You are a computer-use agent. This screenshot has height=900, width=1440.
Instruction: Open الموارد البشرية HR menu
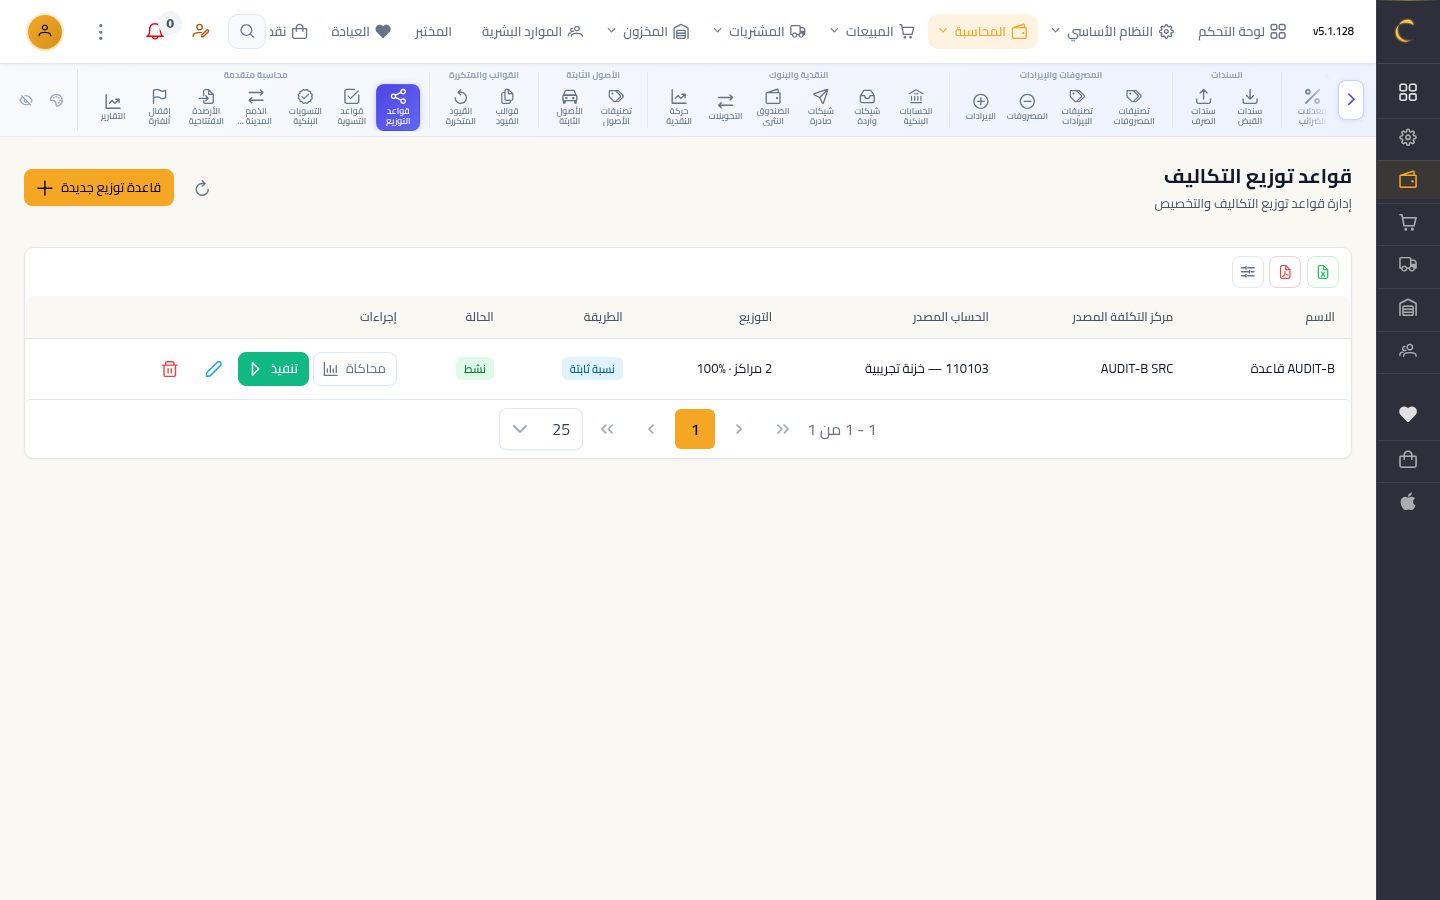click(x=532, y=32)
